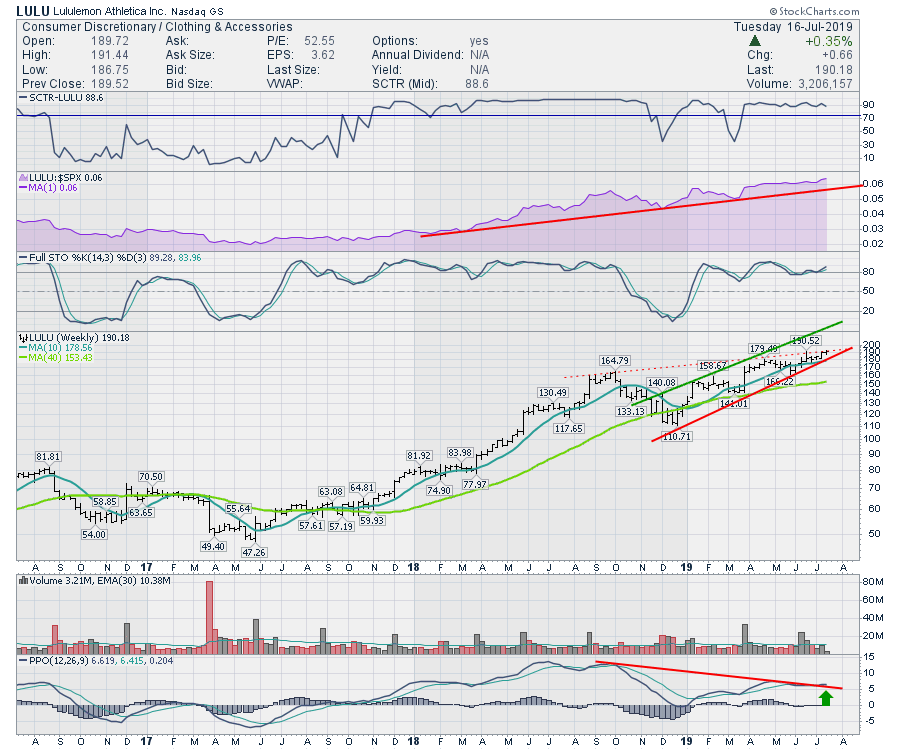Click the High value 191.44
The height and width of the screenshot is (750, 900).
tap(110, 55)
